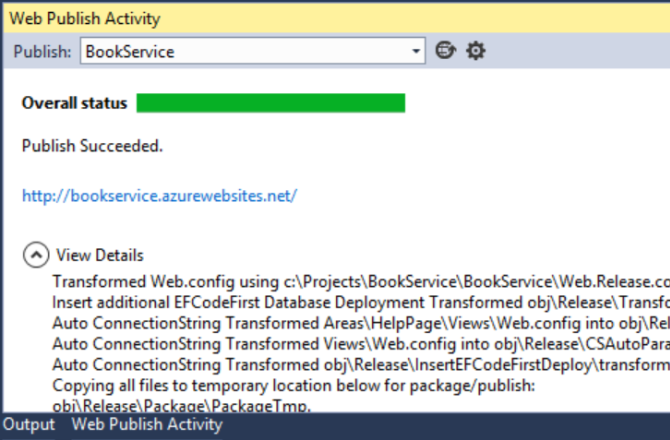
Task: Click the View Details label
Action: 100,255
